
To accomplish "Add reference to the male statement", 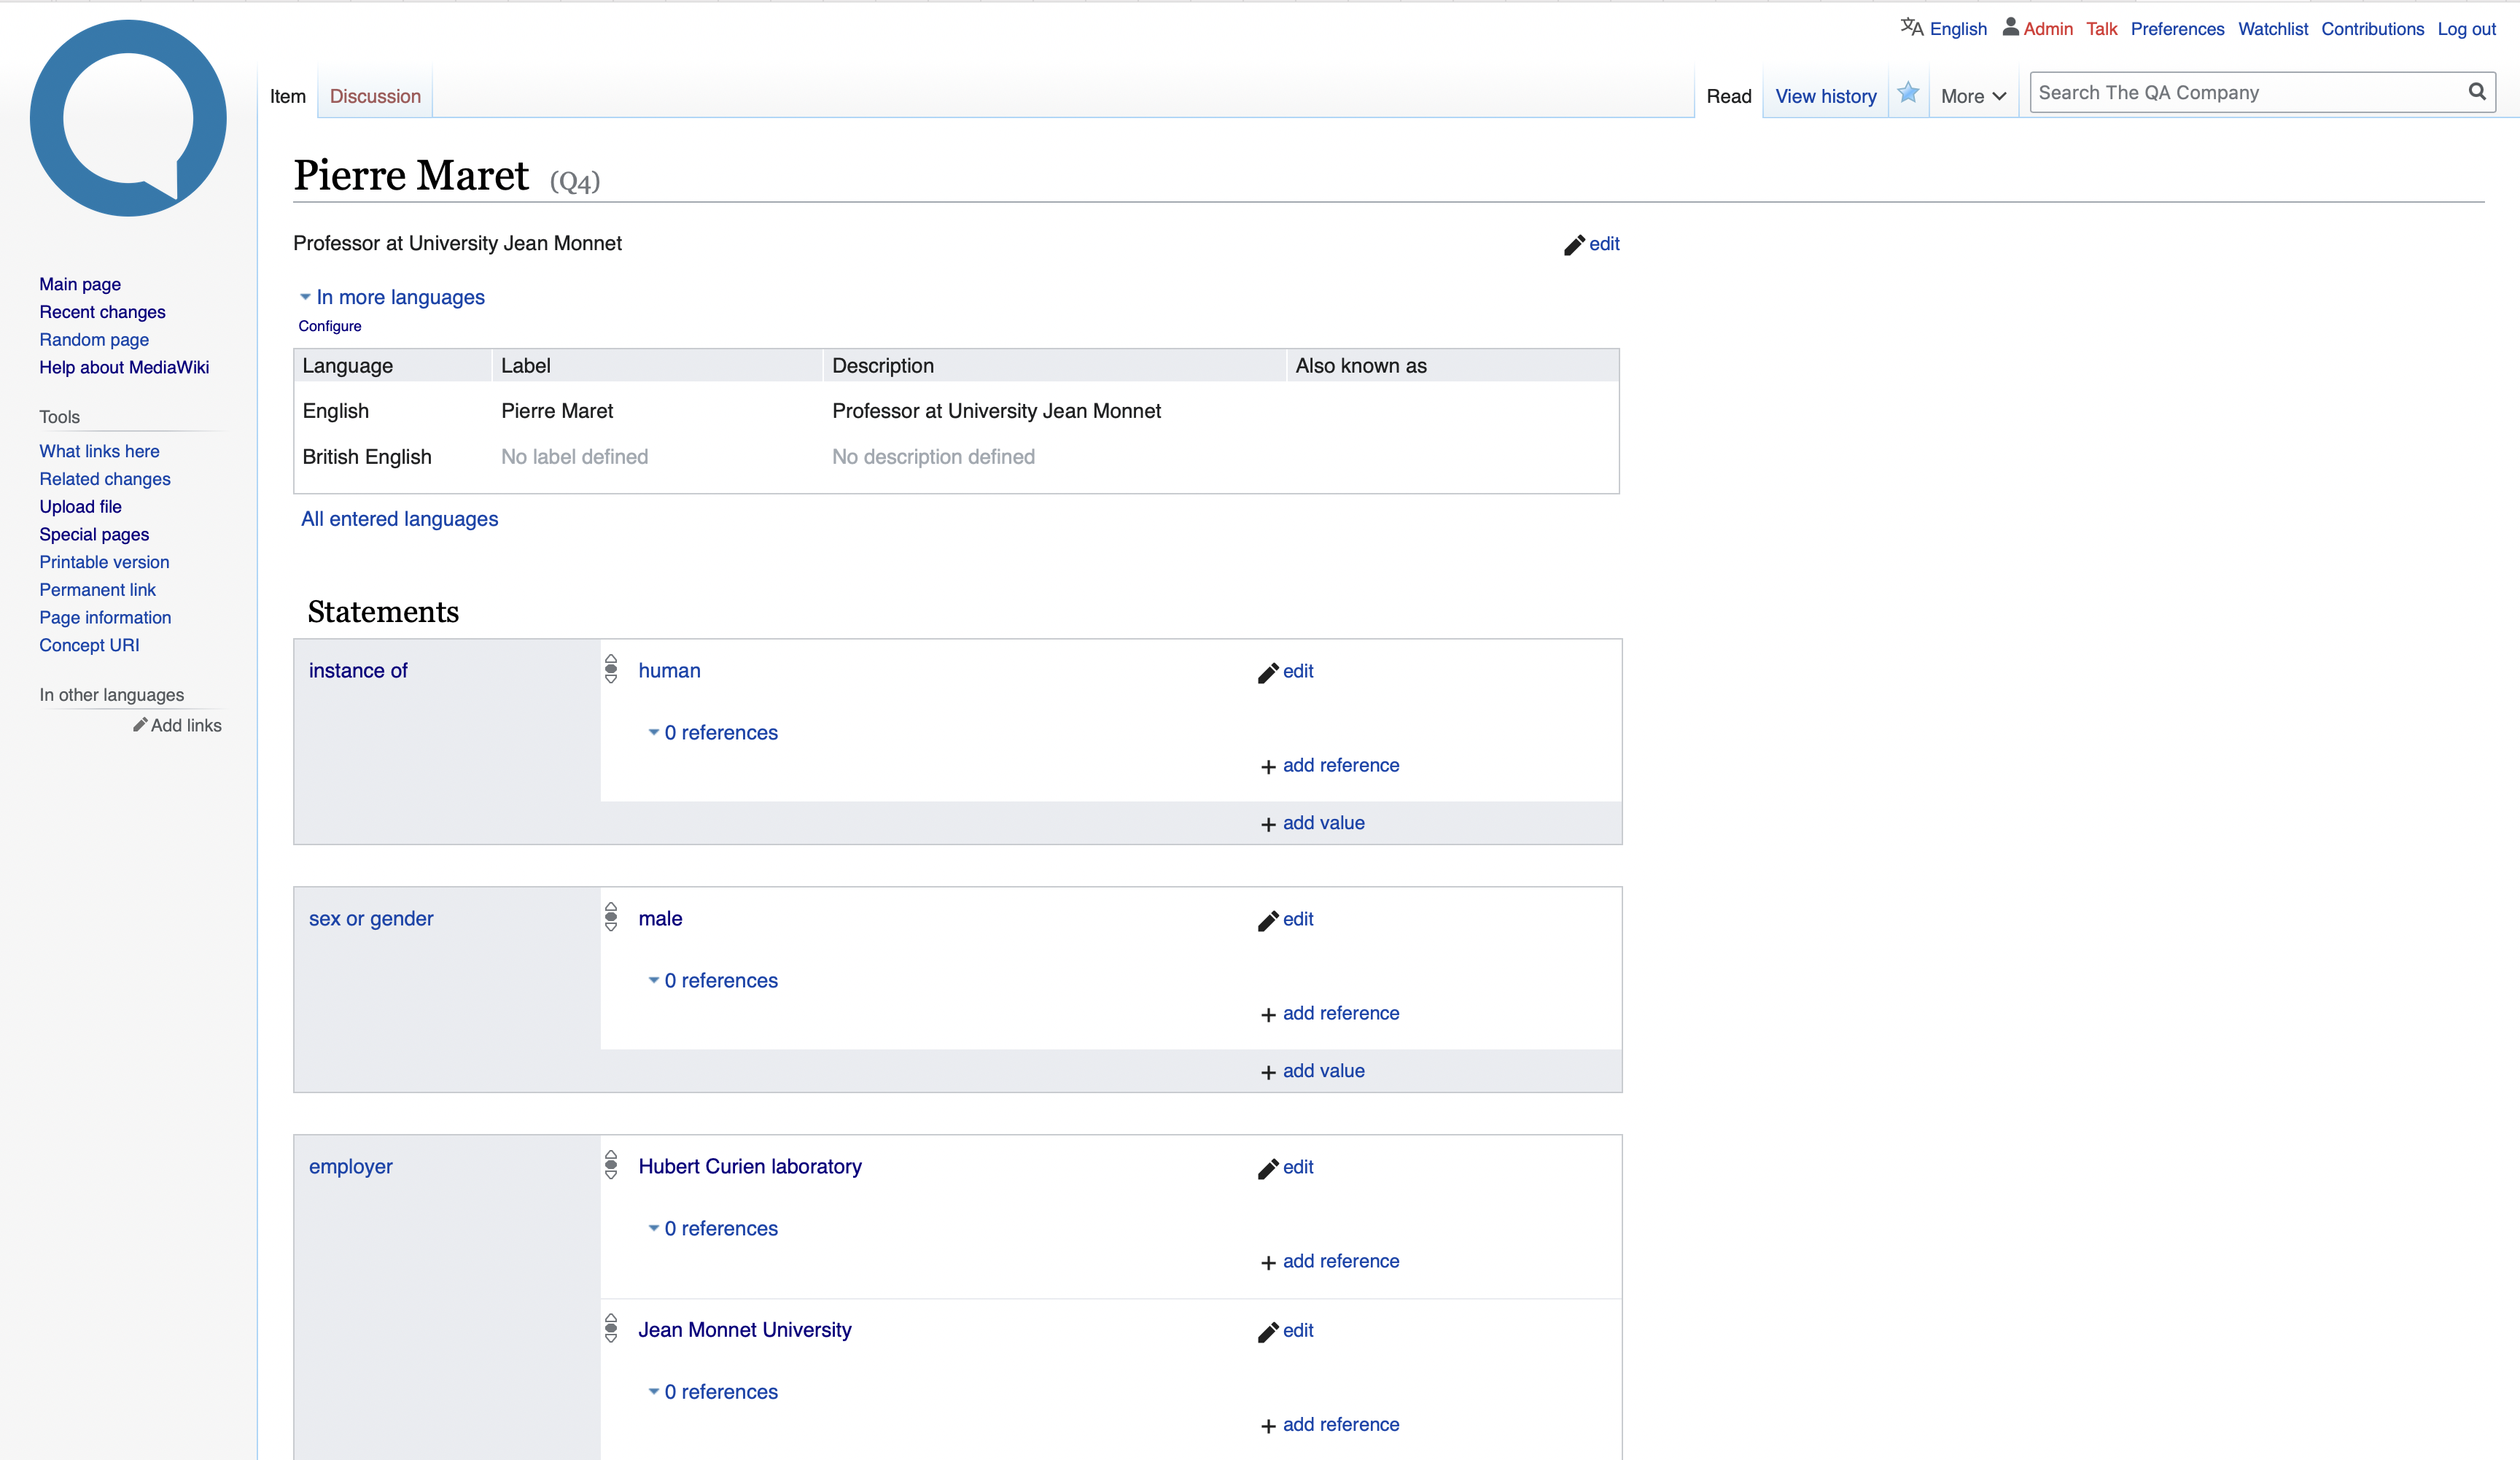I will pos(1330,1014).
